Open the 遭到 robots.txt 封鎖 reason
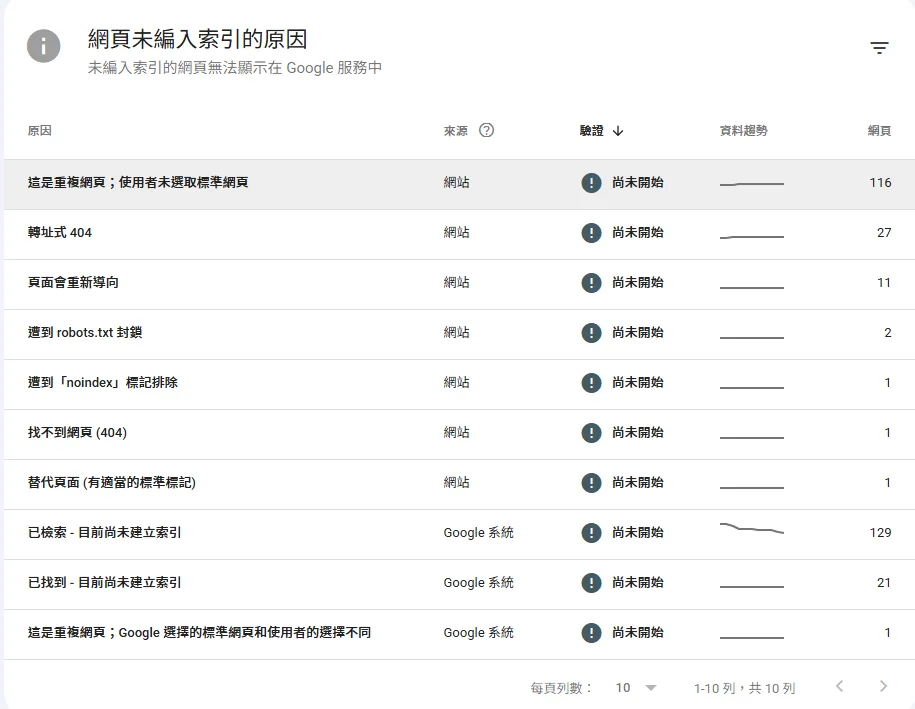Viewport: 915px width, 709px height. 85,333
